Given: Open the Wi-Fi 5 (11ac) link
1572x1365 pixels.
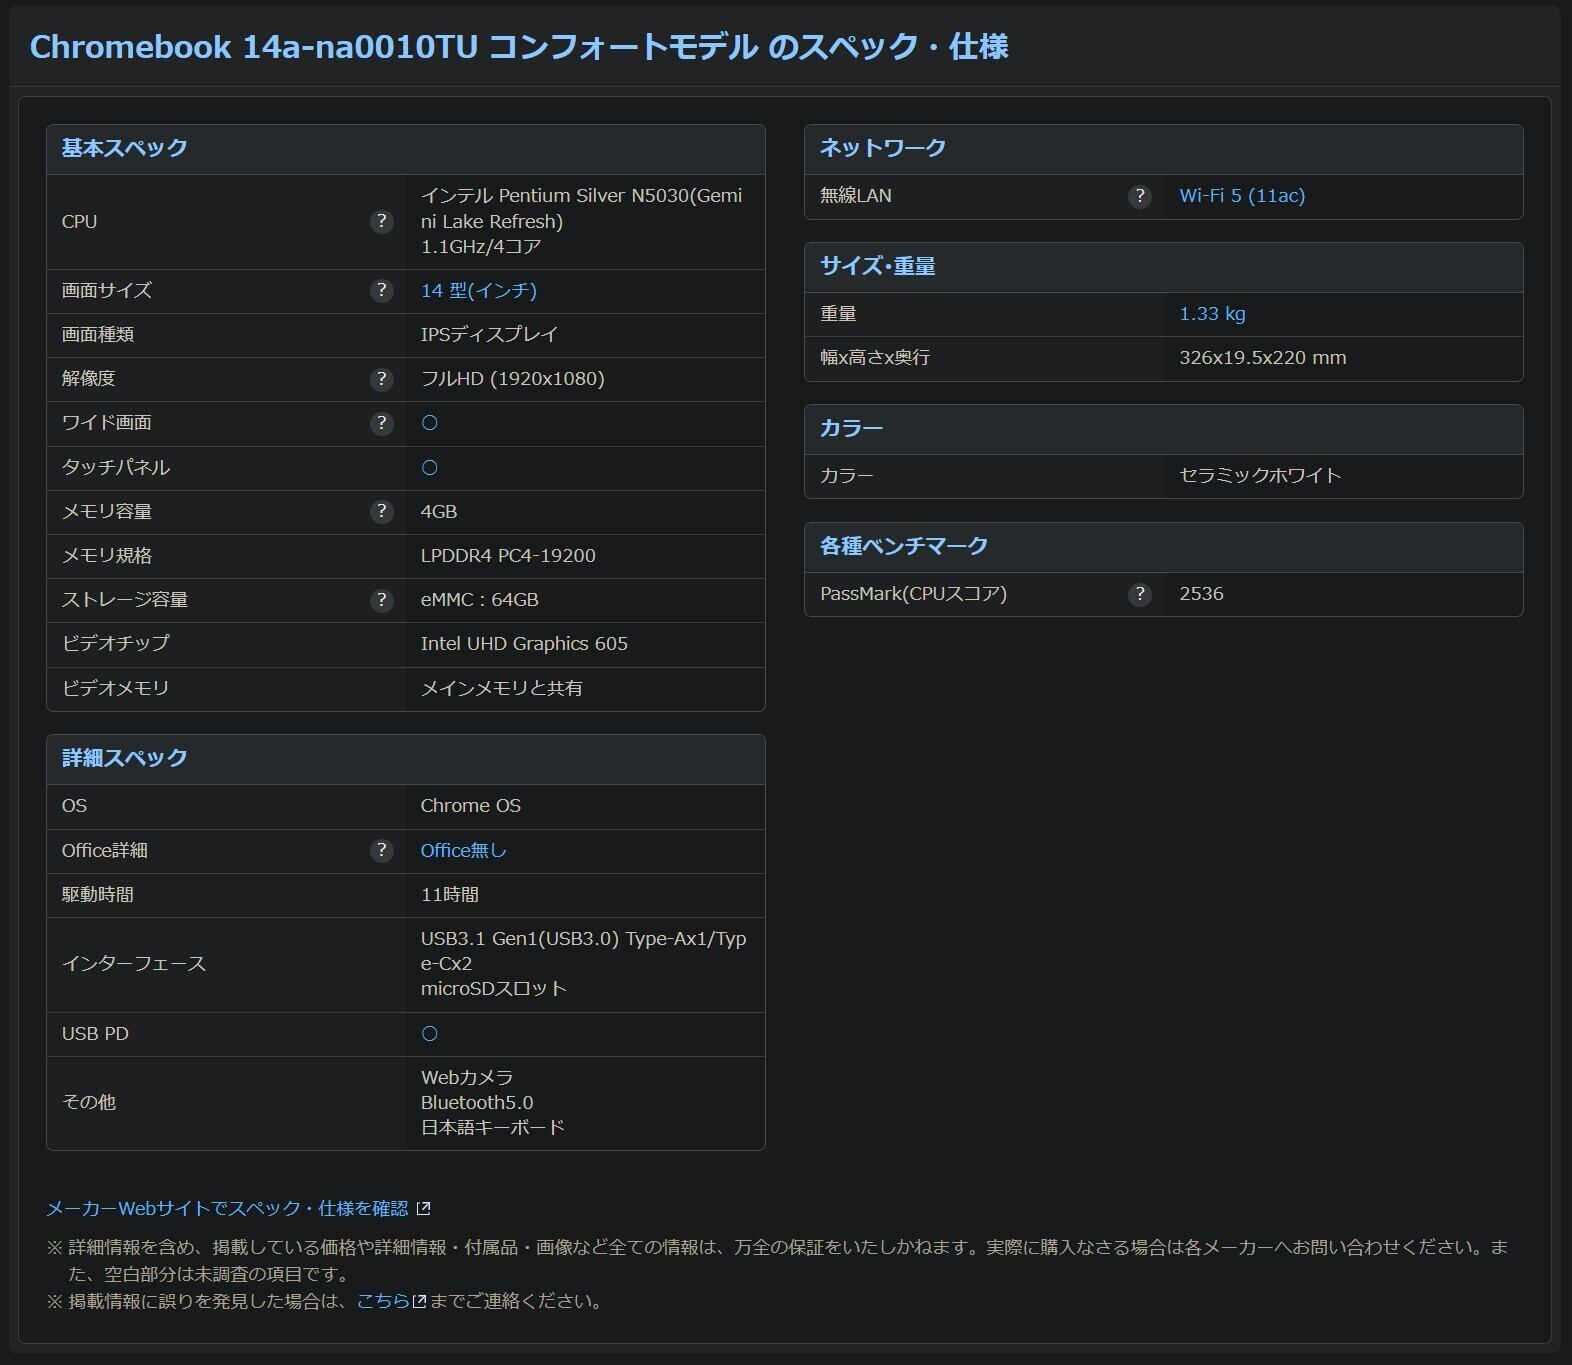Looking at the screenshot, I should [x=1242, y=196].
